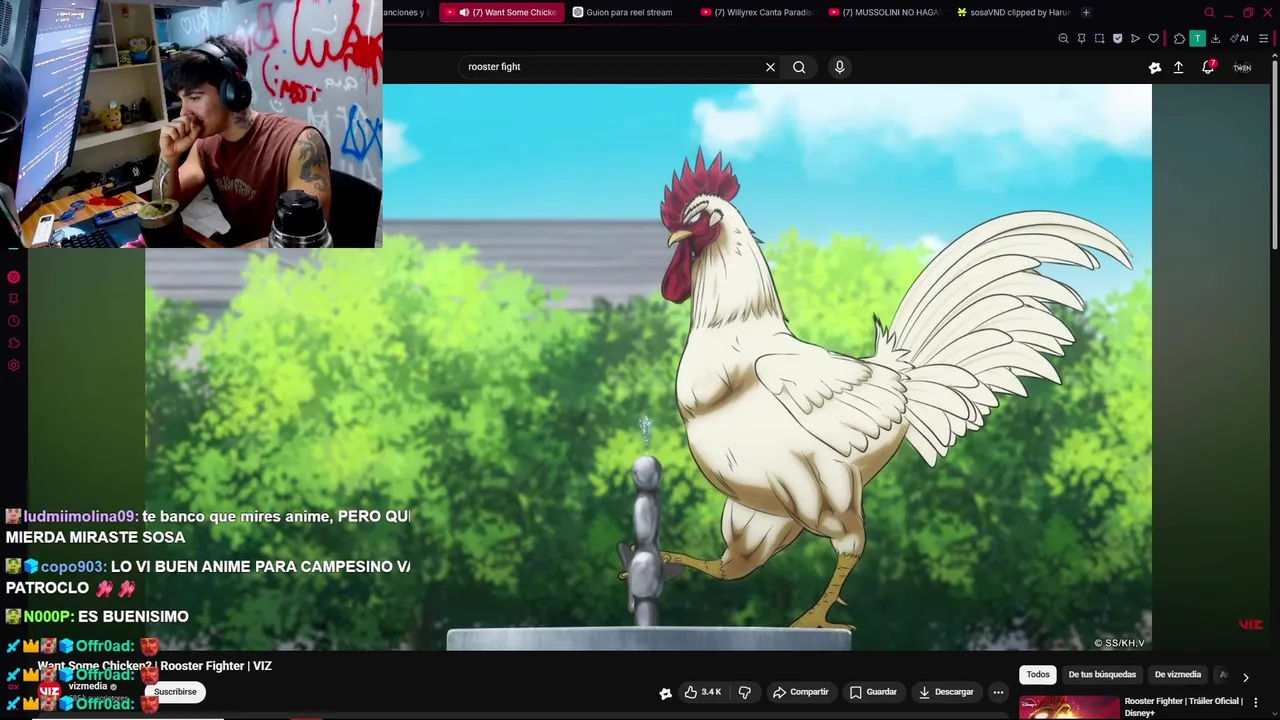The image size is (1280, 720).
Task: Like the video with 3.4 K likes
Action: (x=703, y=692)
